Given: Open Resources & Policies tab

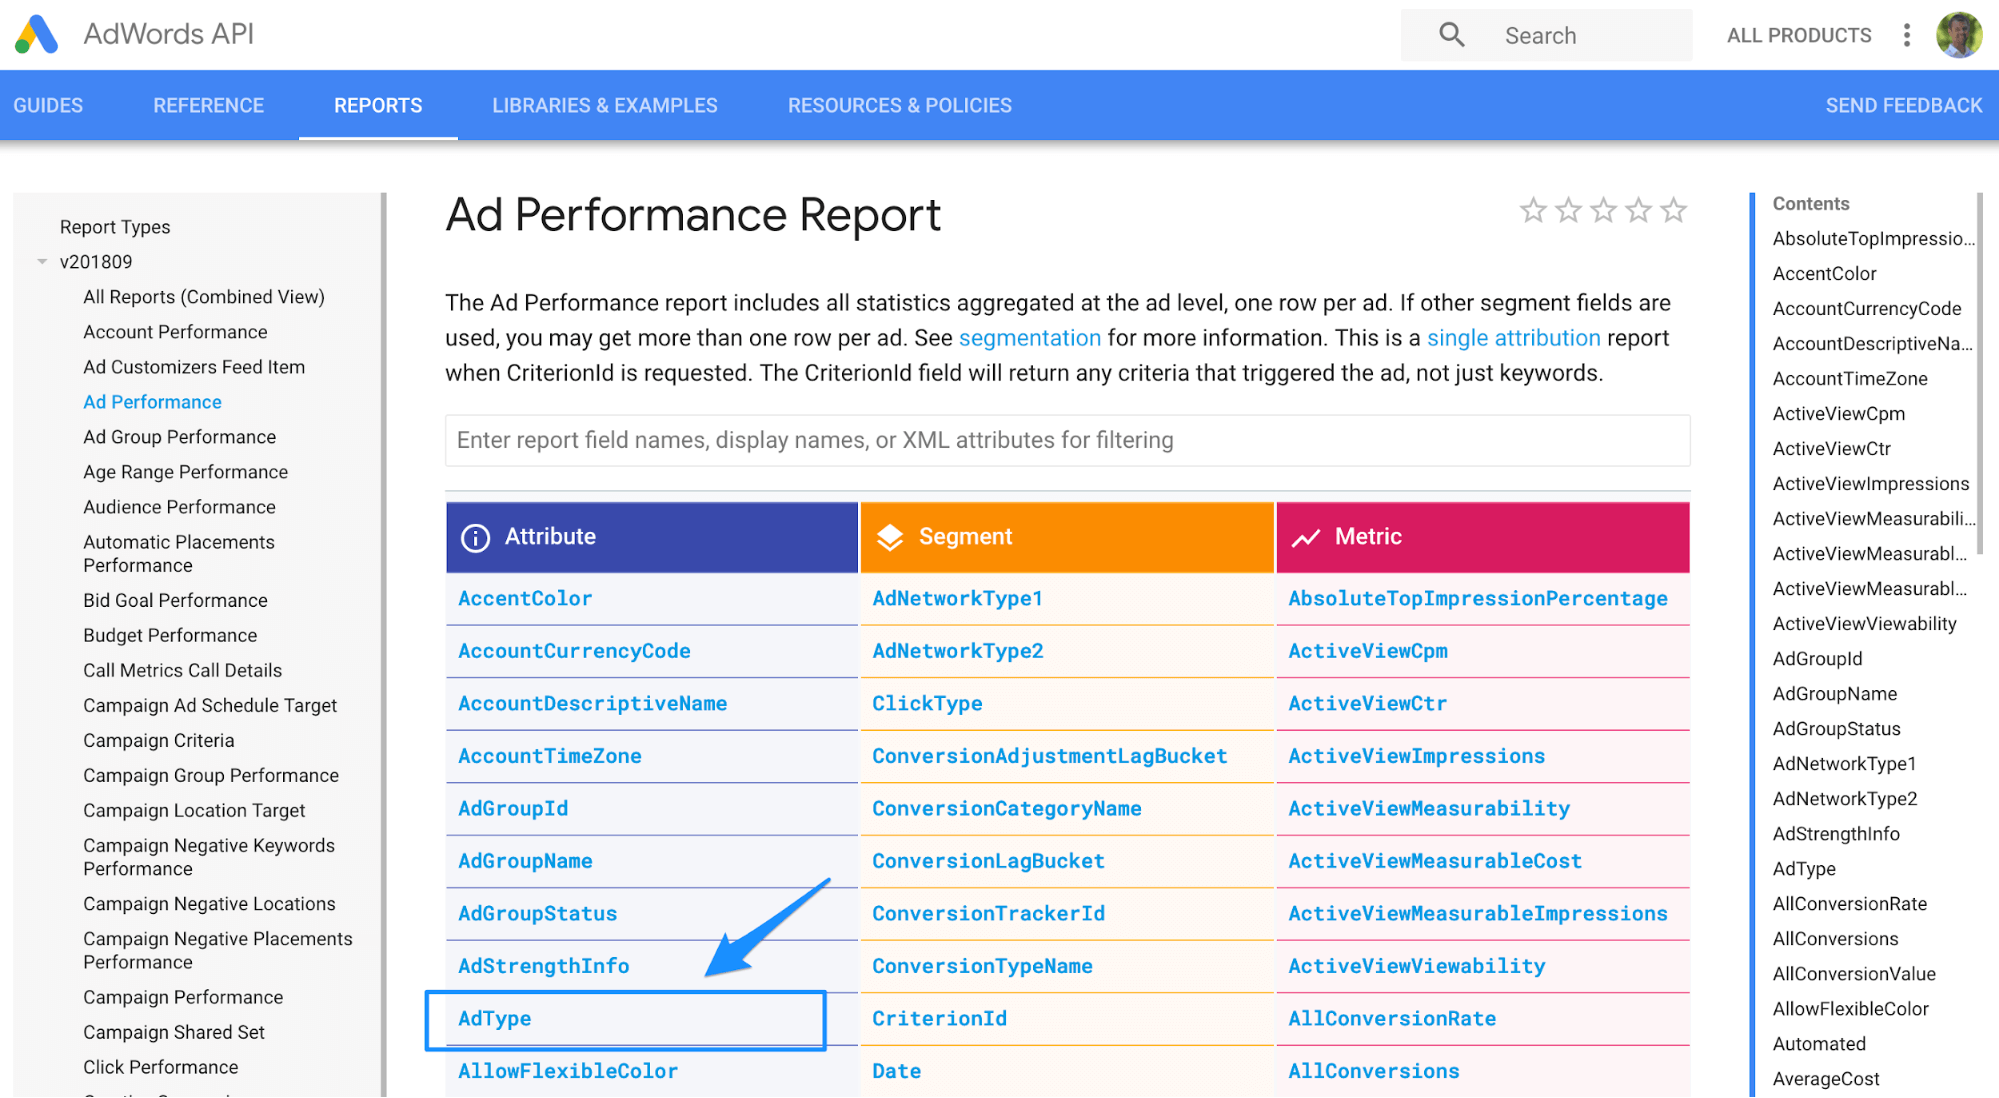Looking at the screenshot, I should pos(900,105).
